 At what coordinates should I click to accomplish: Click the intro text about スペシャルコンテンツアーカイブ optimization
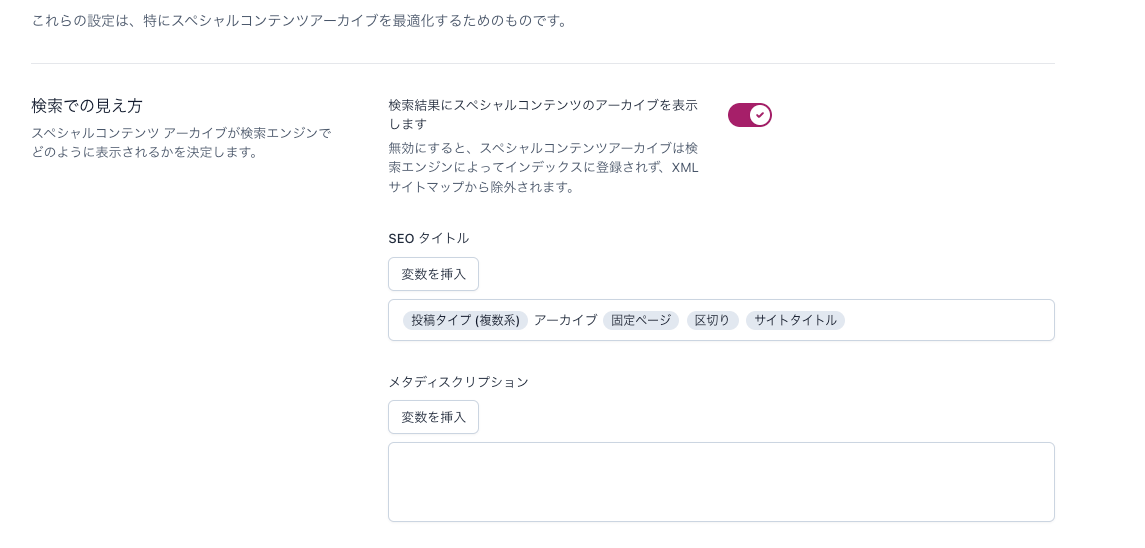299,20
